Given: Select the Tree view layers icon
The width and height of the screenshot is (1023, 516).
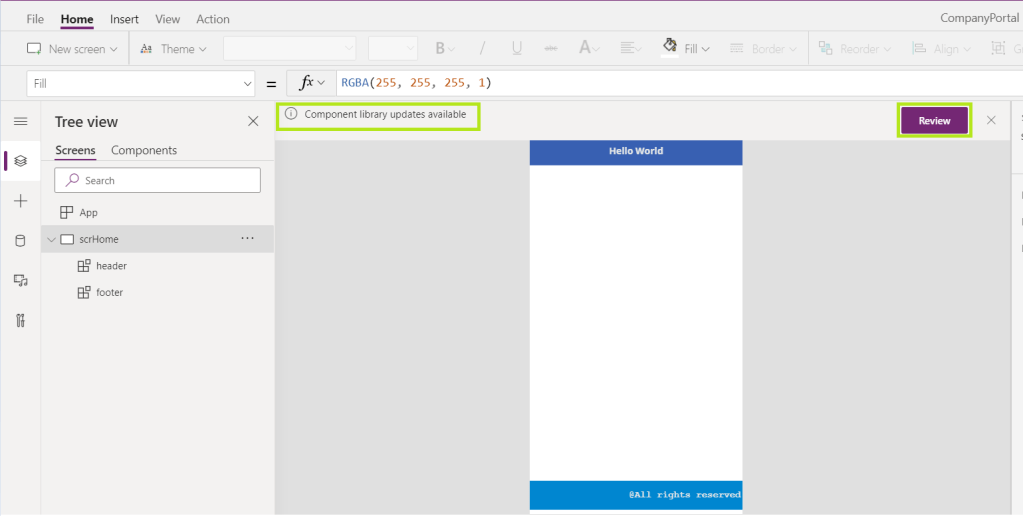Looking at the screenshot, I should 20,161.
